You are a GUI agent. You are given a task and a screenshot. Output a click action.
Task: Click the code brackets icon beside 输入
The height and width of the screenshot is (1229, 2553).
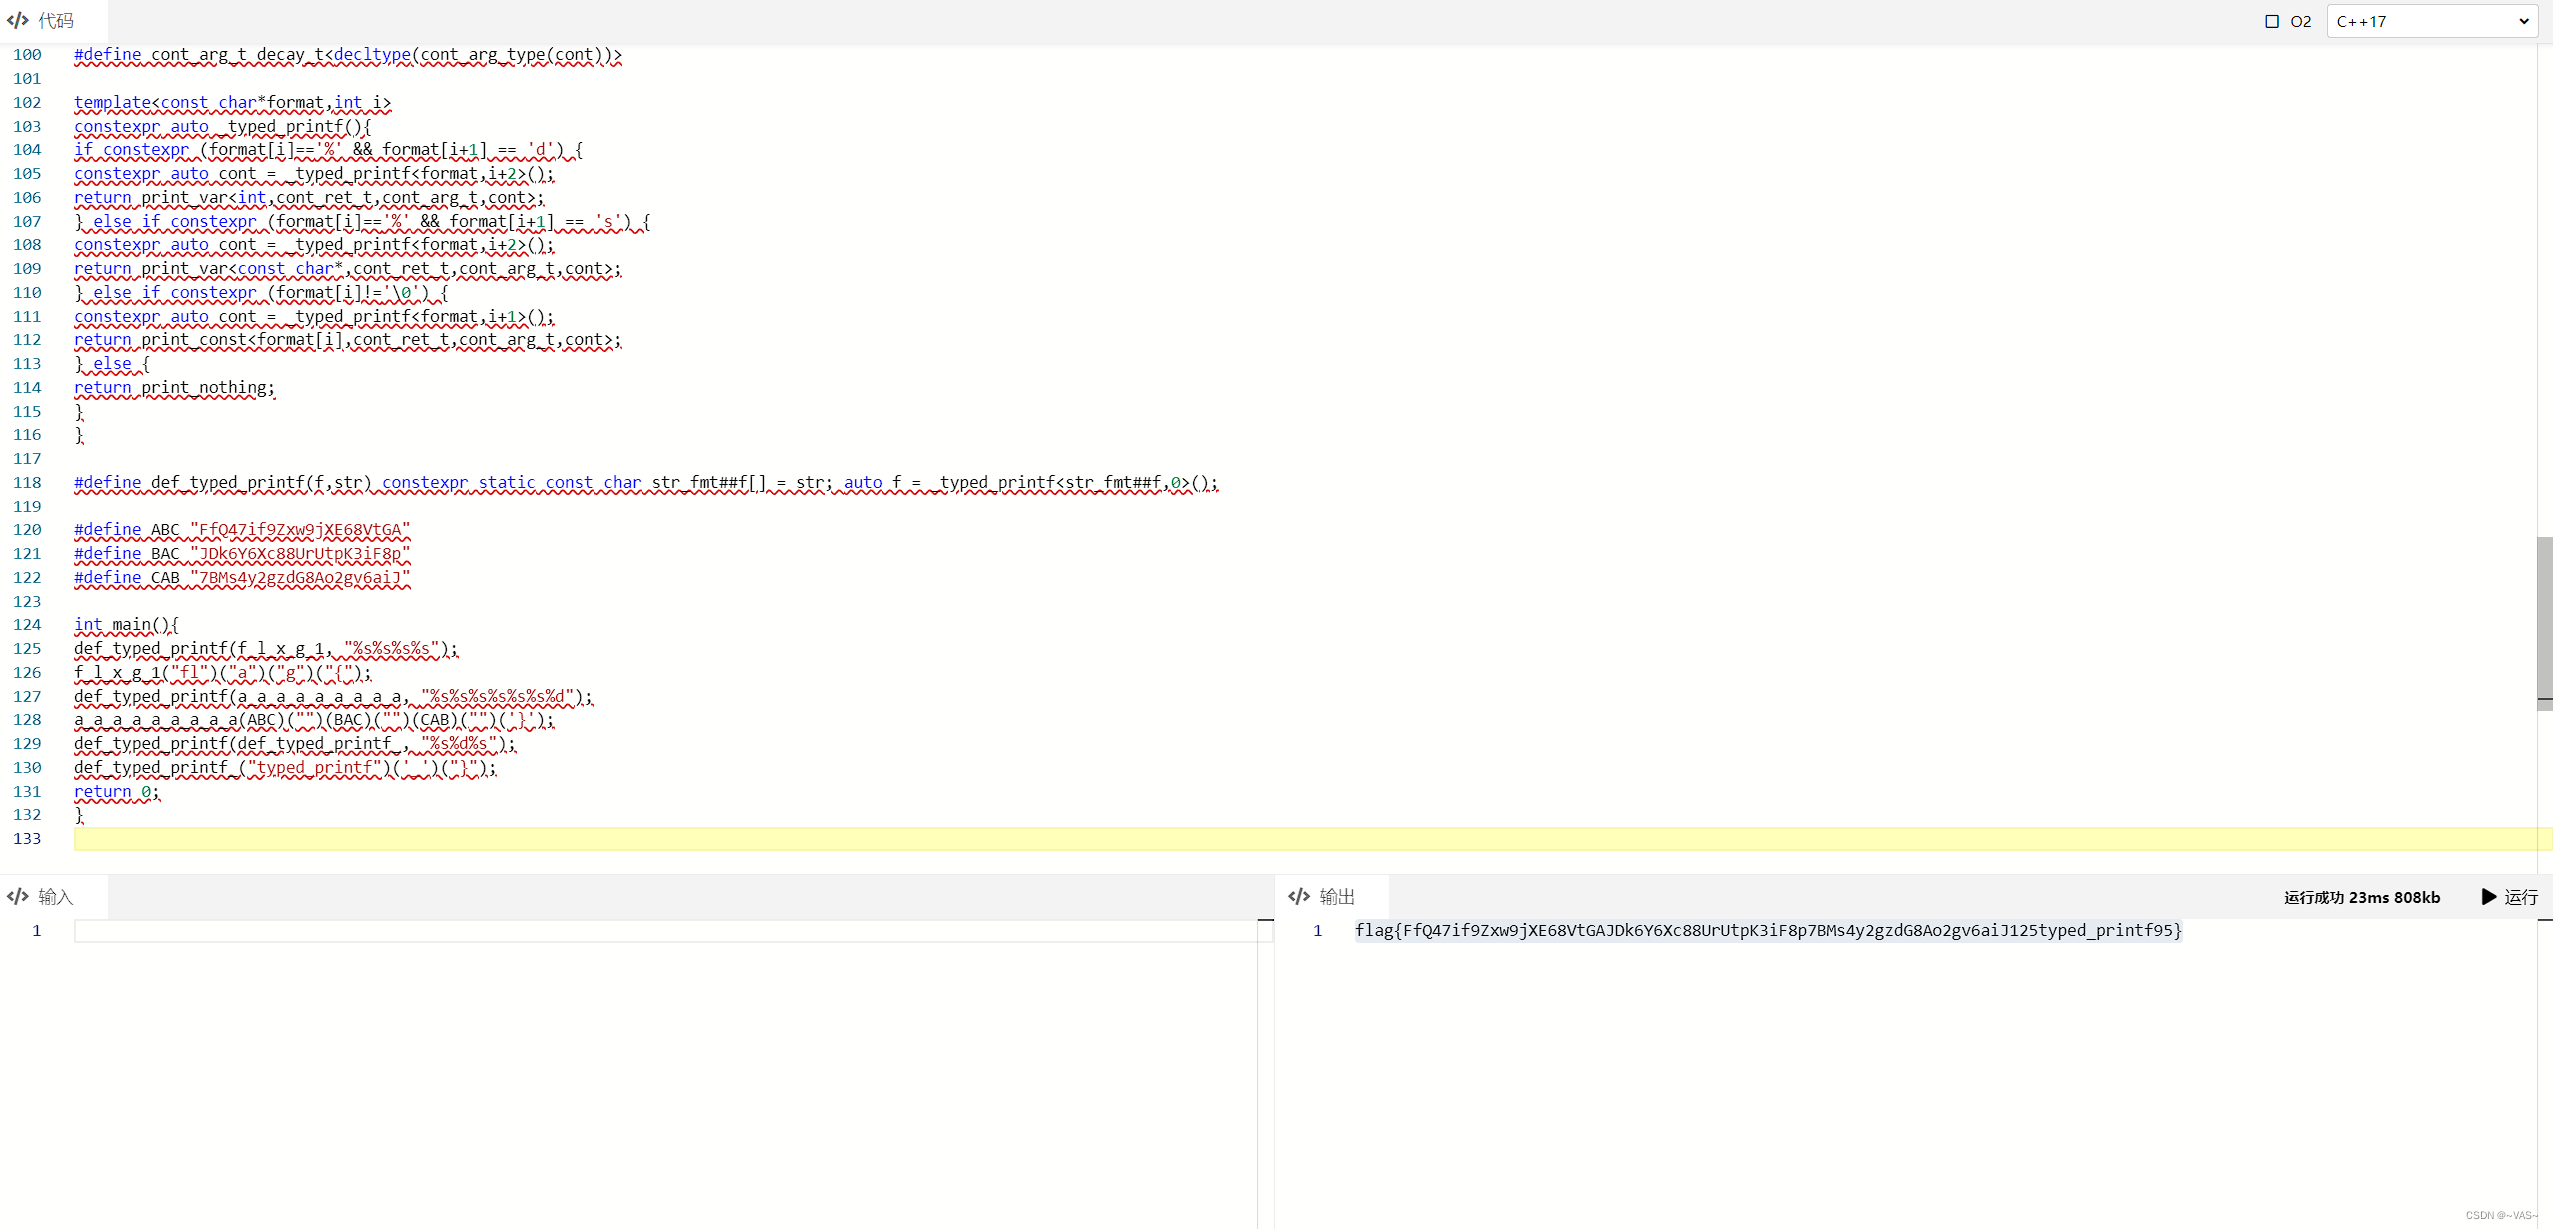point(18,897)
